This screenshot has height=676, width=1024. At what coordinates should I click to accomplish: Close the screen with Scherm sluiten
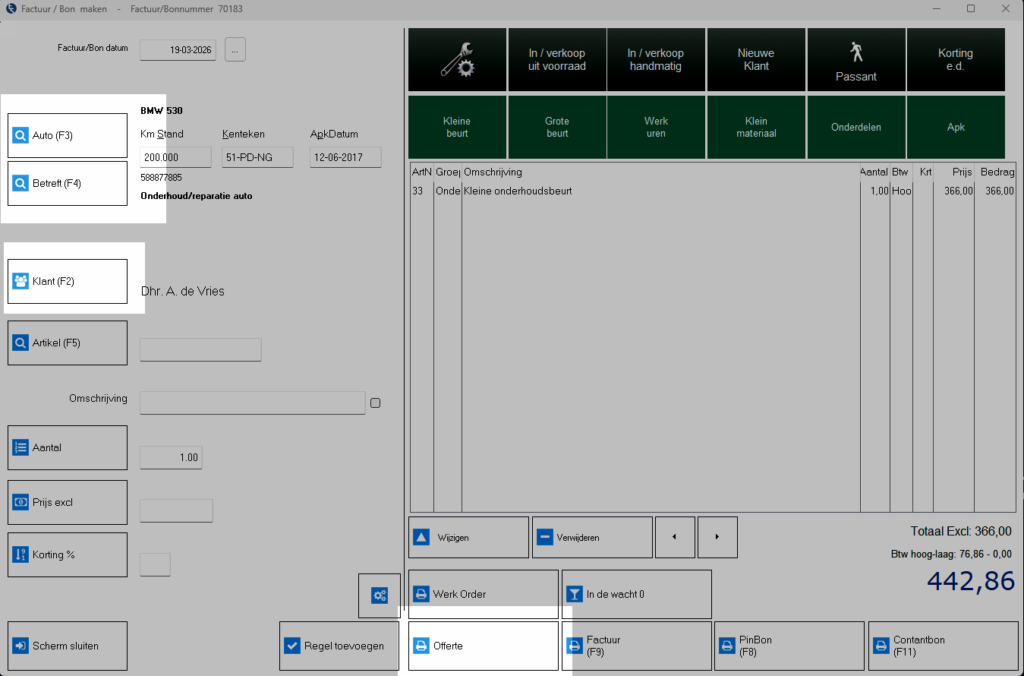68,646
